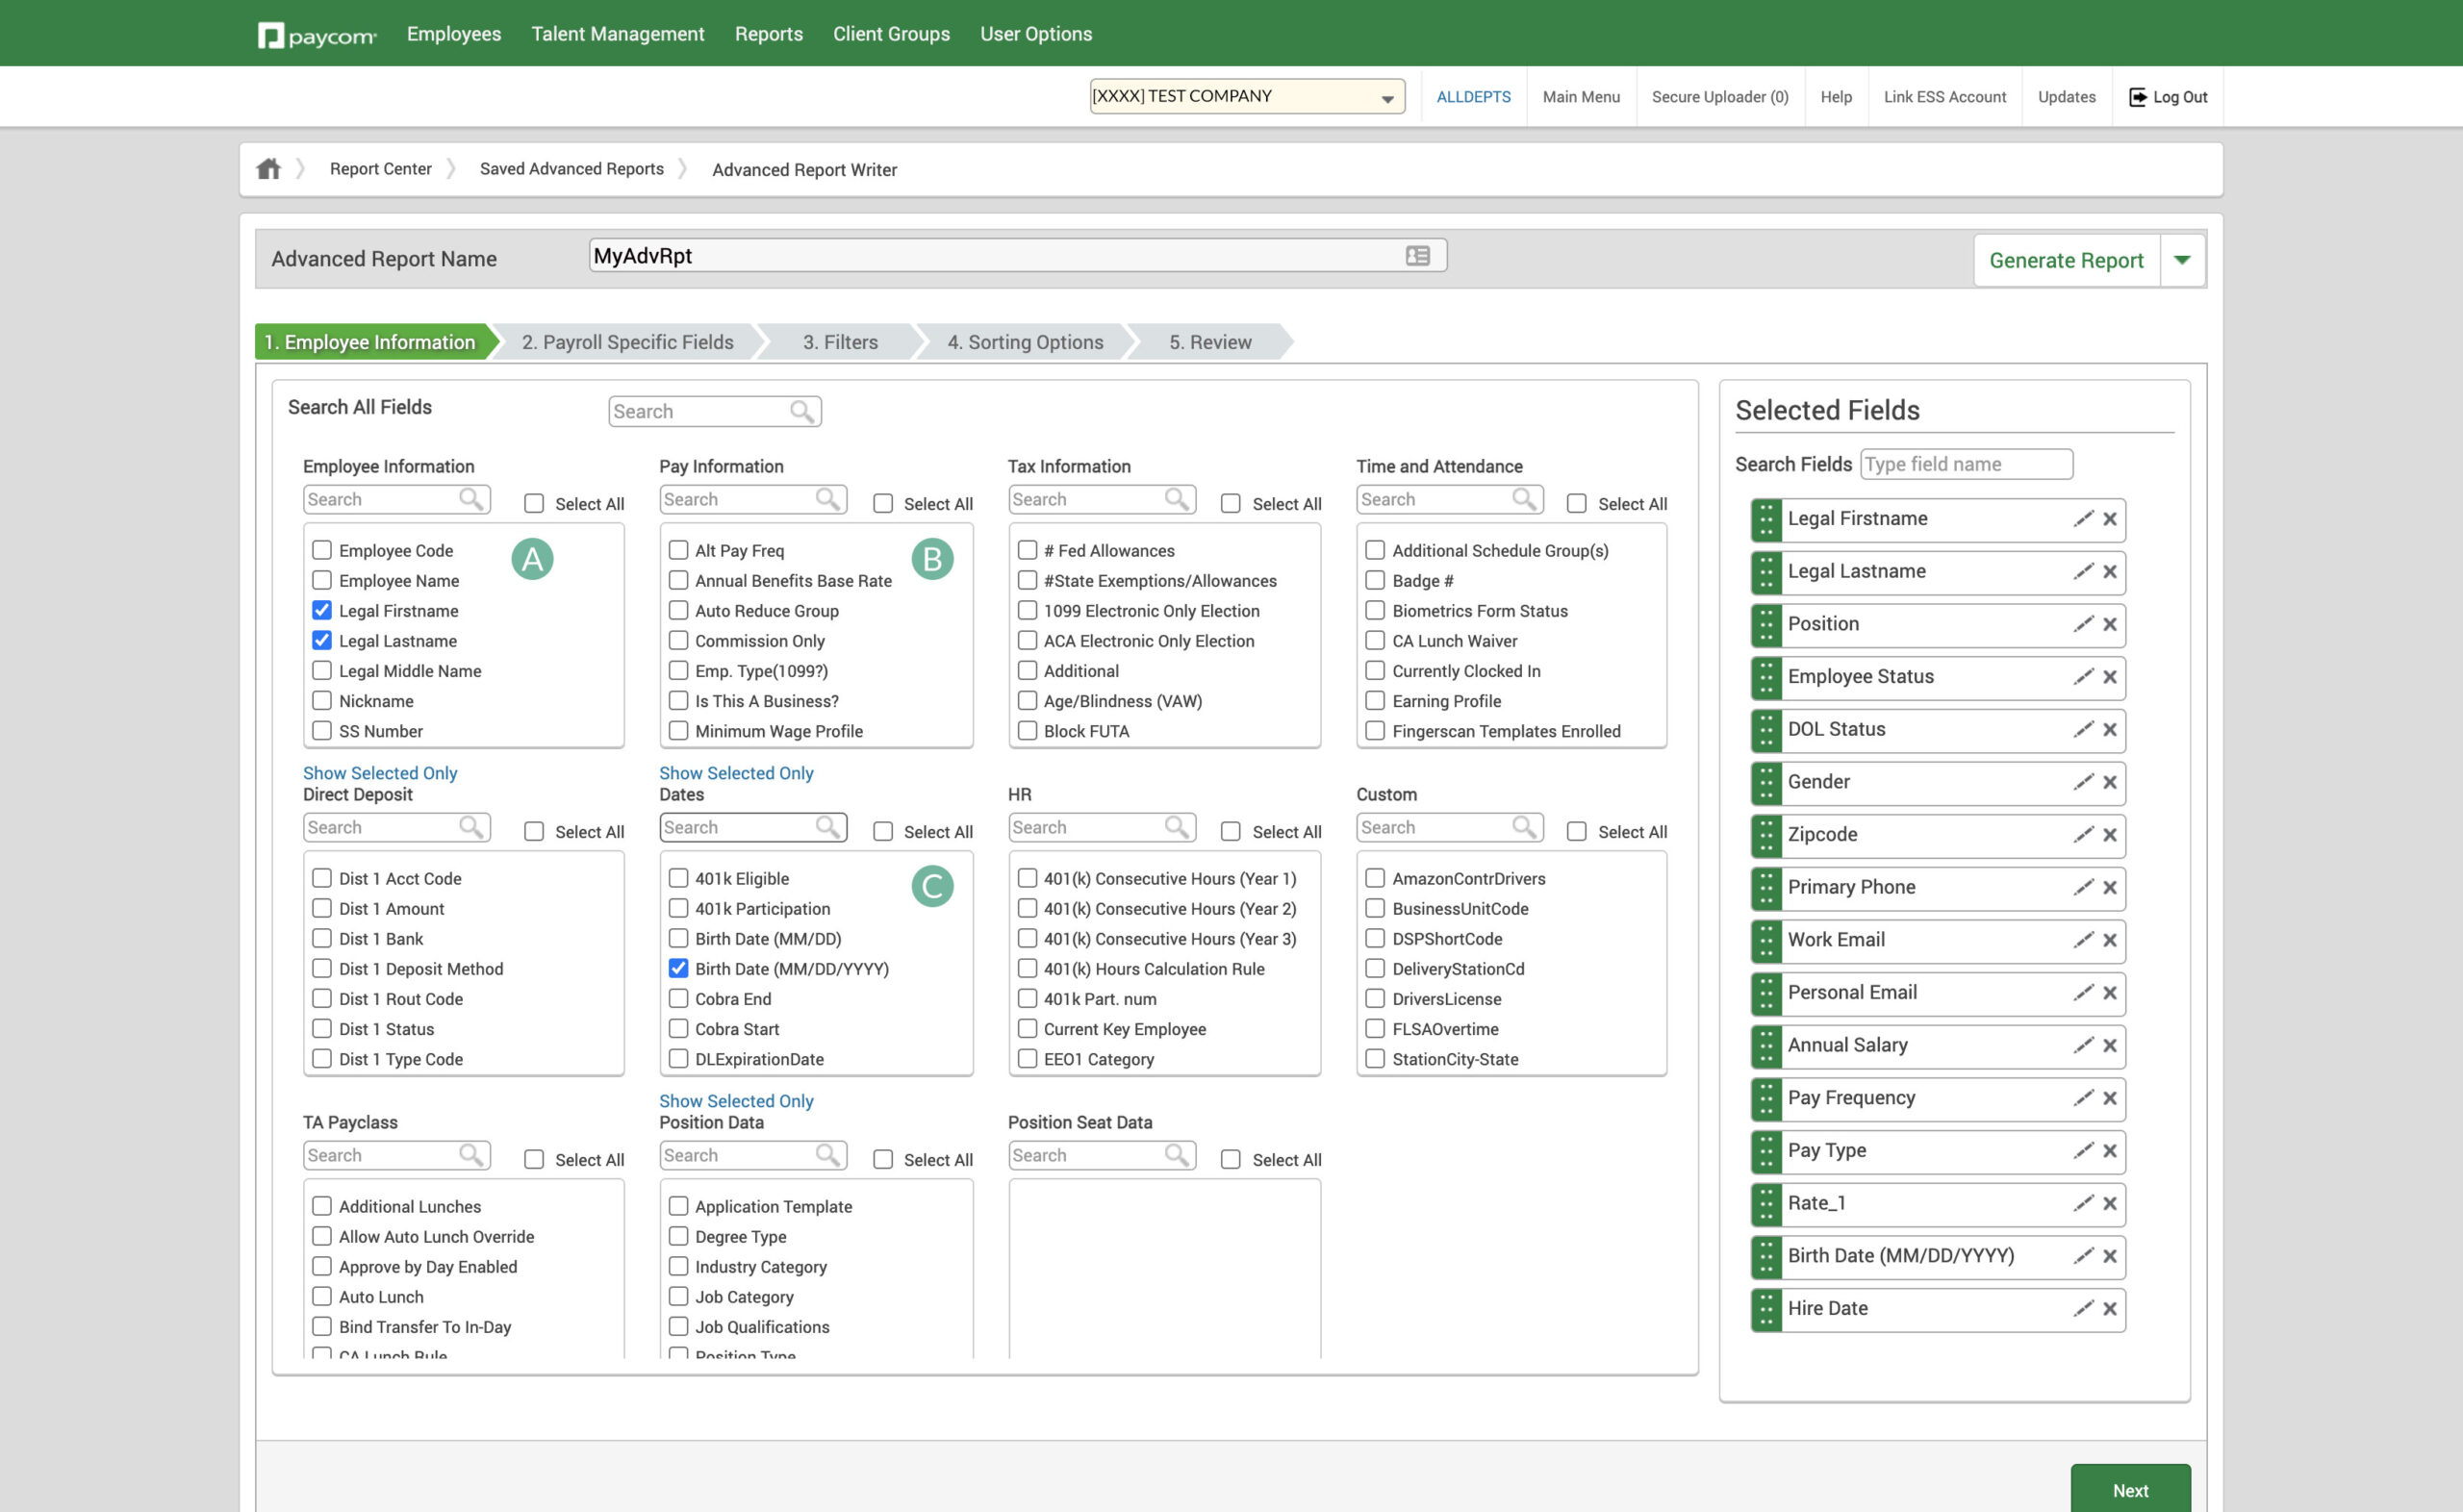Open the Talent Management menu

[617, 34]
